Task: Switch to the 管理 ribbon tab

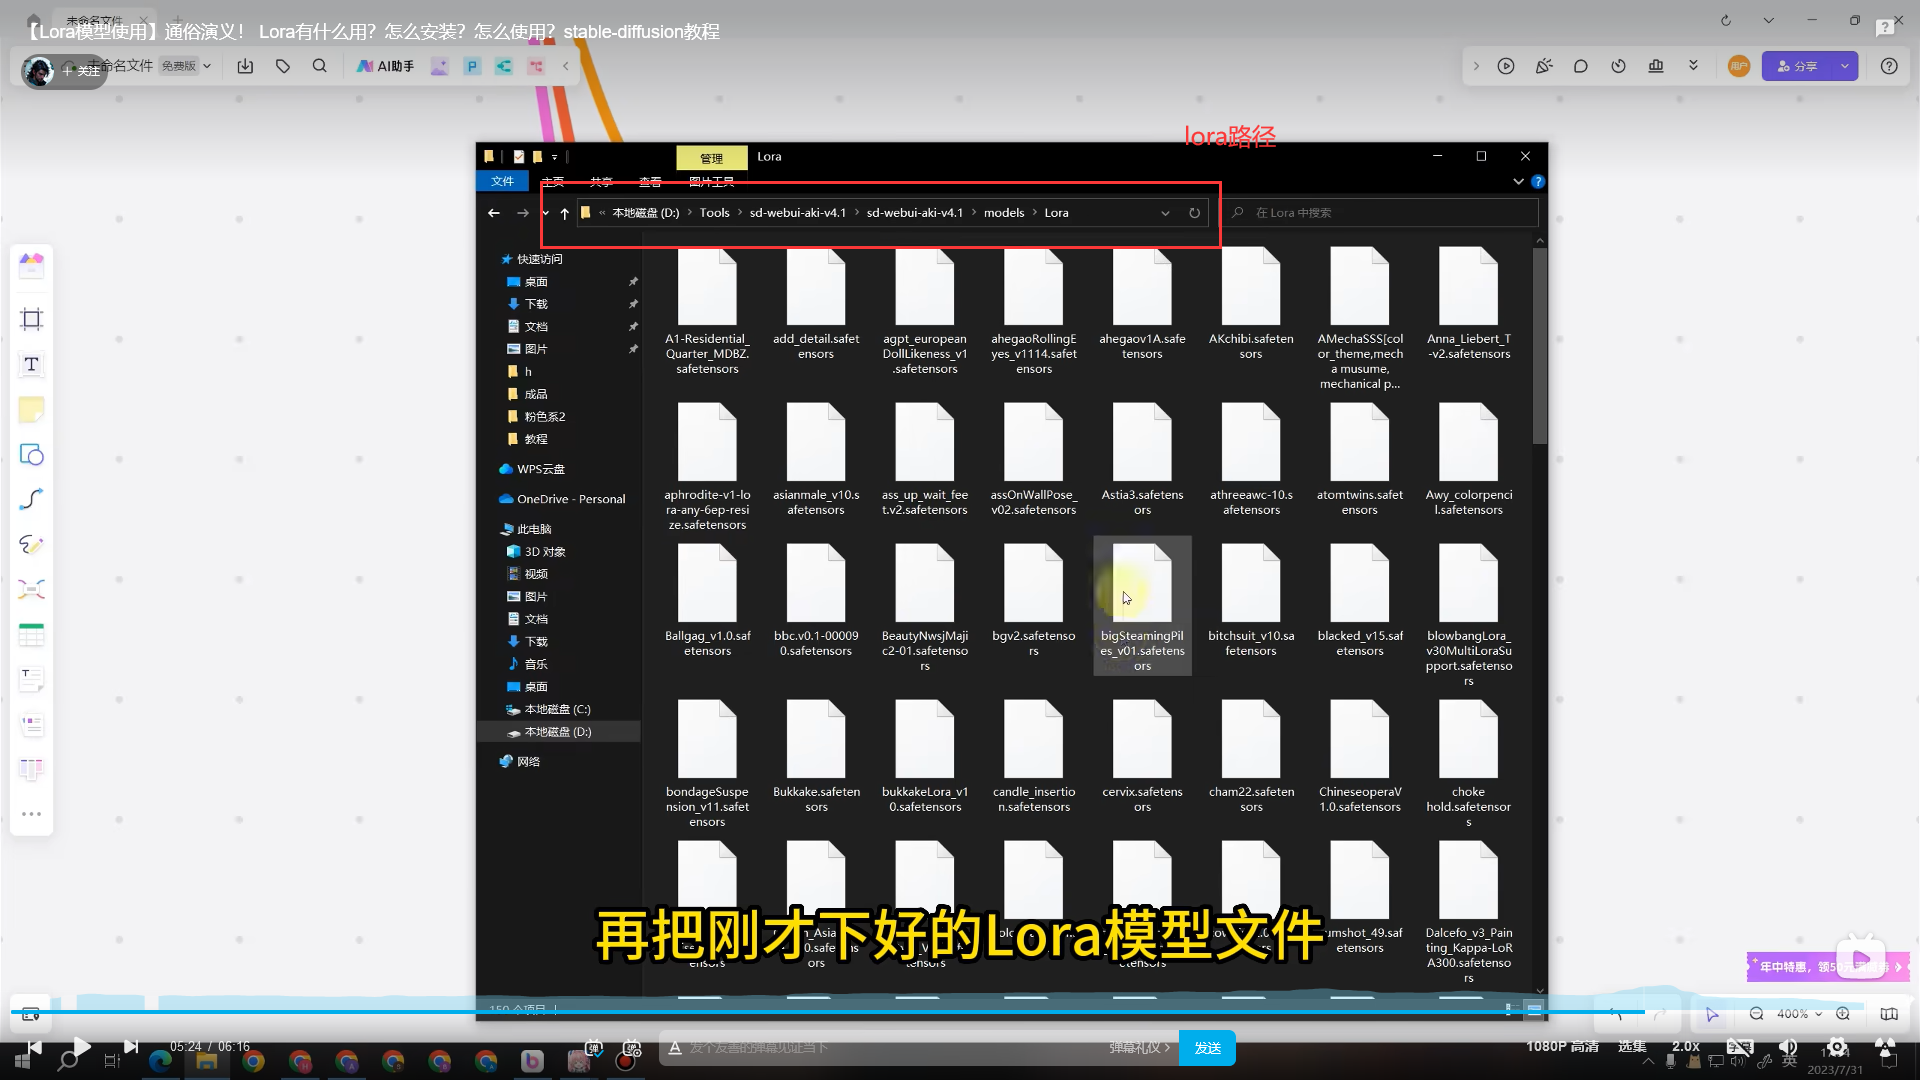Action: (x=711, y=158)
